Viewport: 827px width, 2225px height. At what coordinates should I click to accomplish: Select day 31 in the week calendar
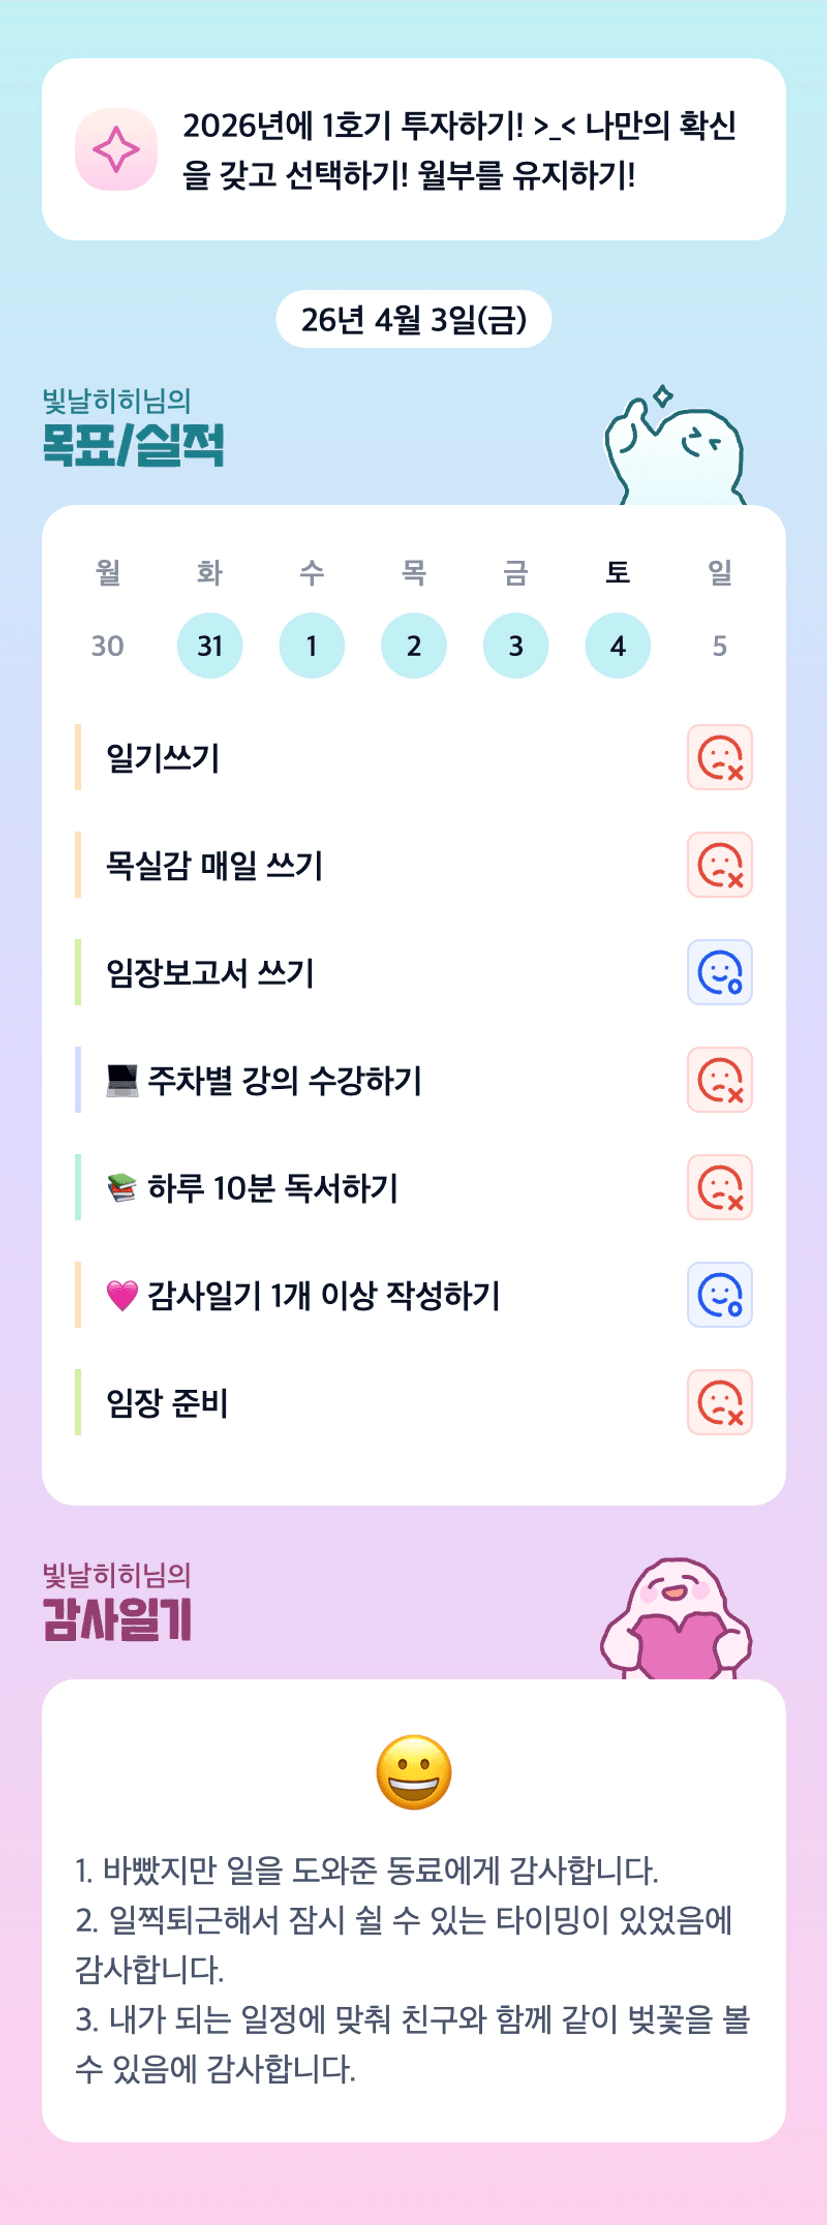[x=210, y=646]
